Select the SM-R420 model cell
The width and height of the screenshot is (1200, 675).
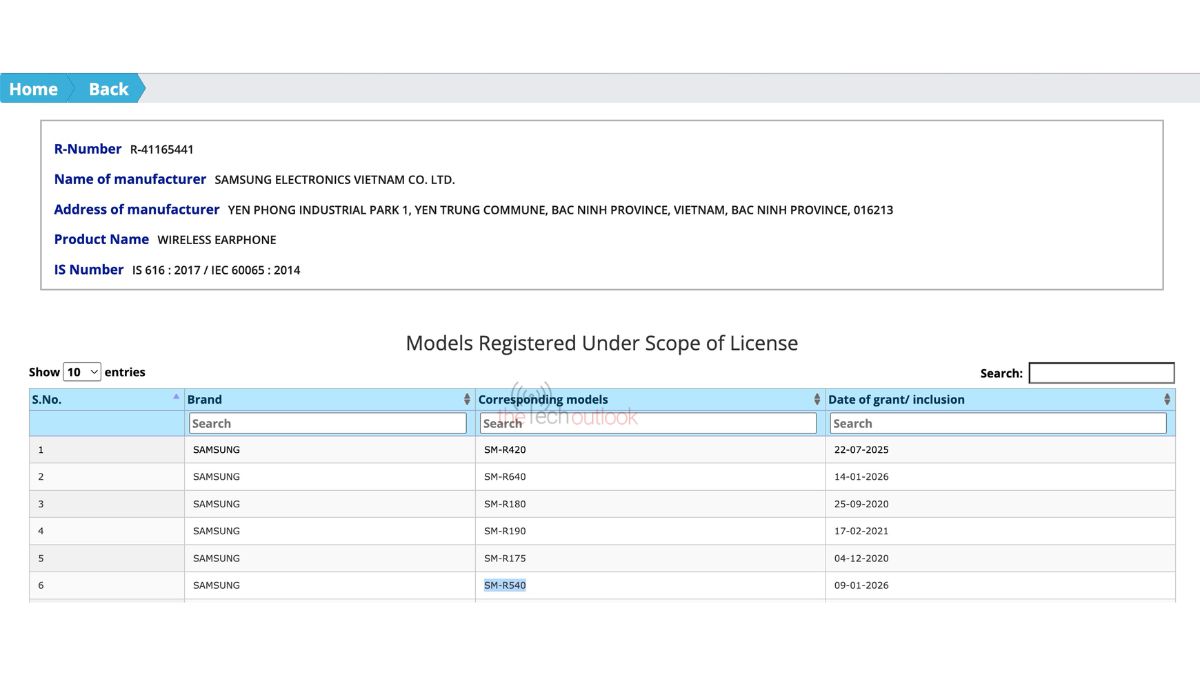tap(505, 450)
